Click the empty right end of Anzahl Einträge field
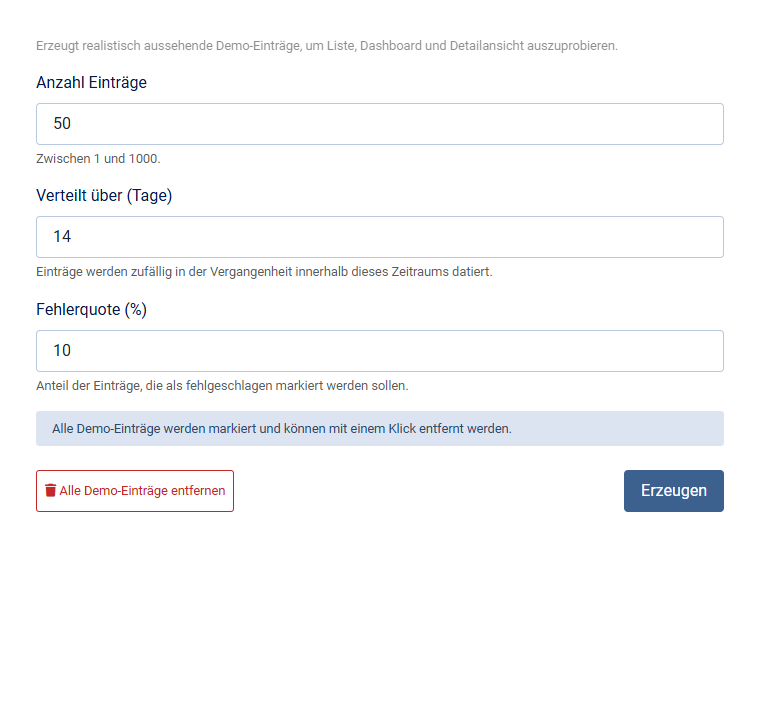The height and width of the screenshot is (720, 760). click(679, 124)
